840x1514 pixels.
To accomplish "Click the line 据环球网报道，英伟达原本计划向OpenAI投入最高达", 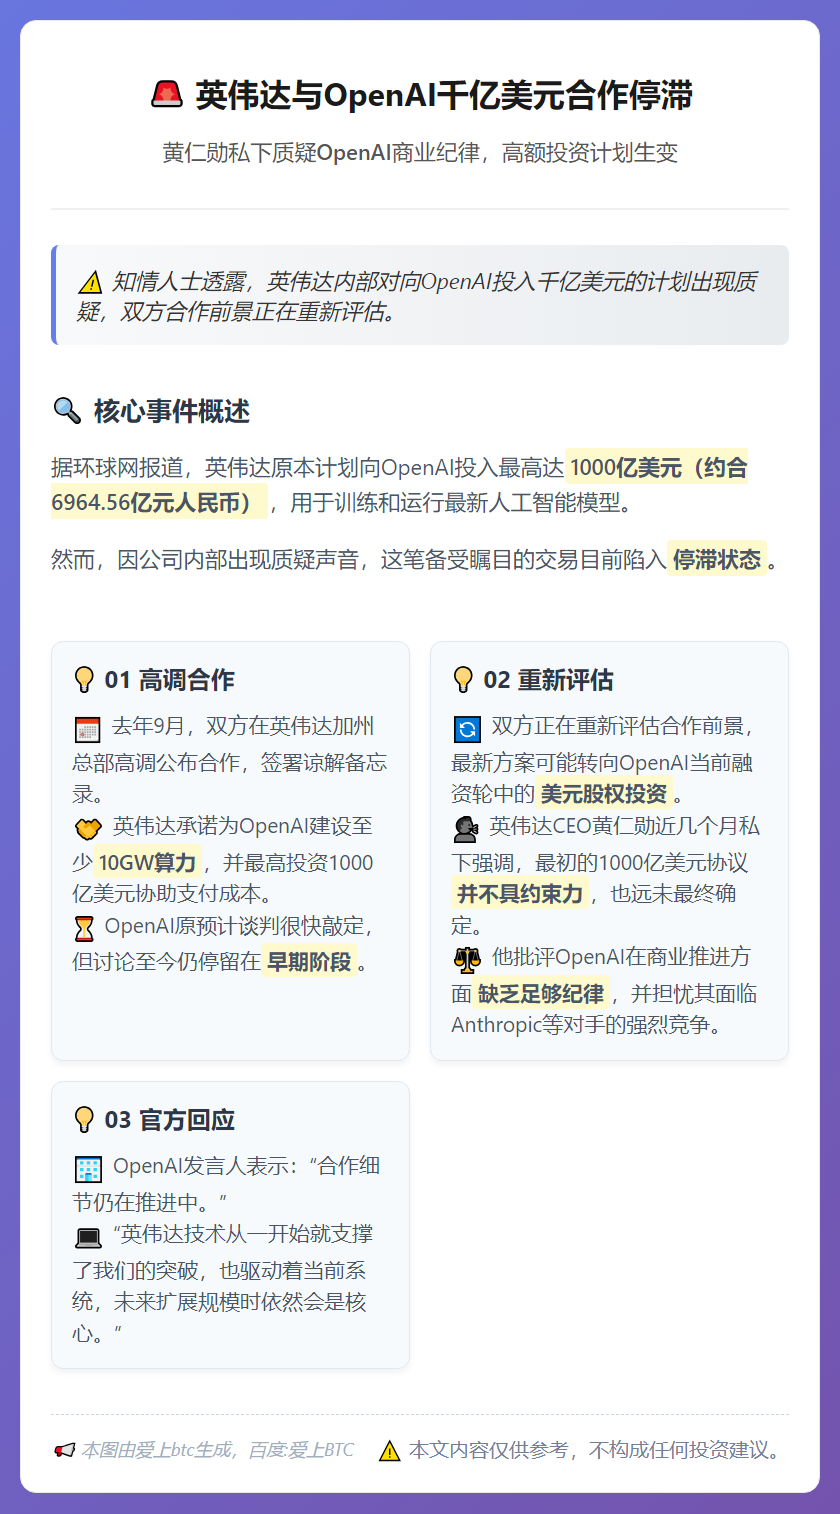I will tap(308, 468).
